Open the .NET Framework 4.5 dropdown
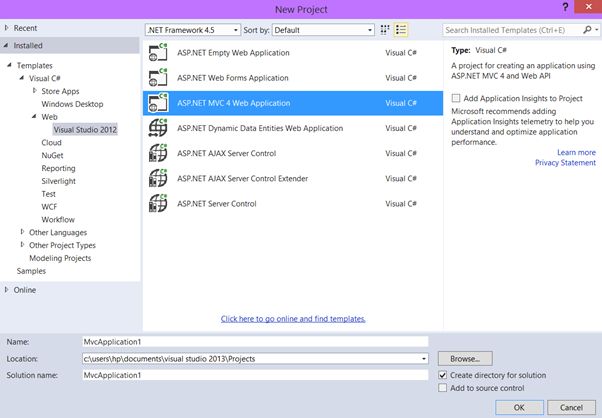The image size is (602, 418). [193, 30]
